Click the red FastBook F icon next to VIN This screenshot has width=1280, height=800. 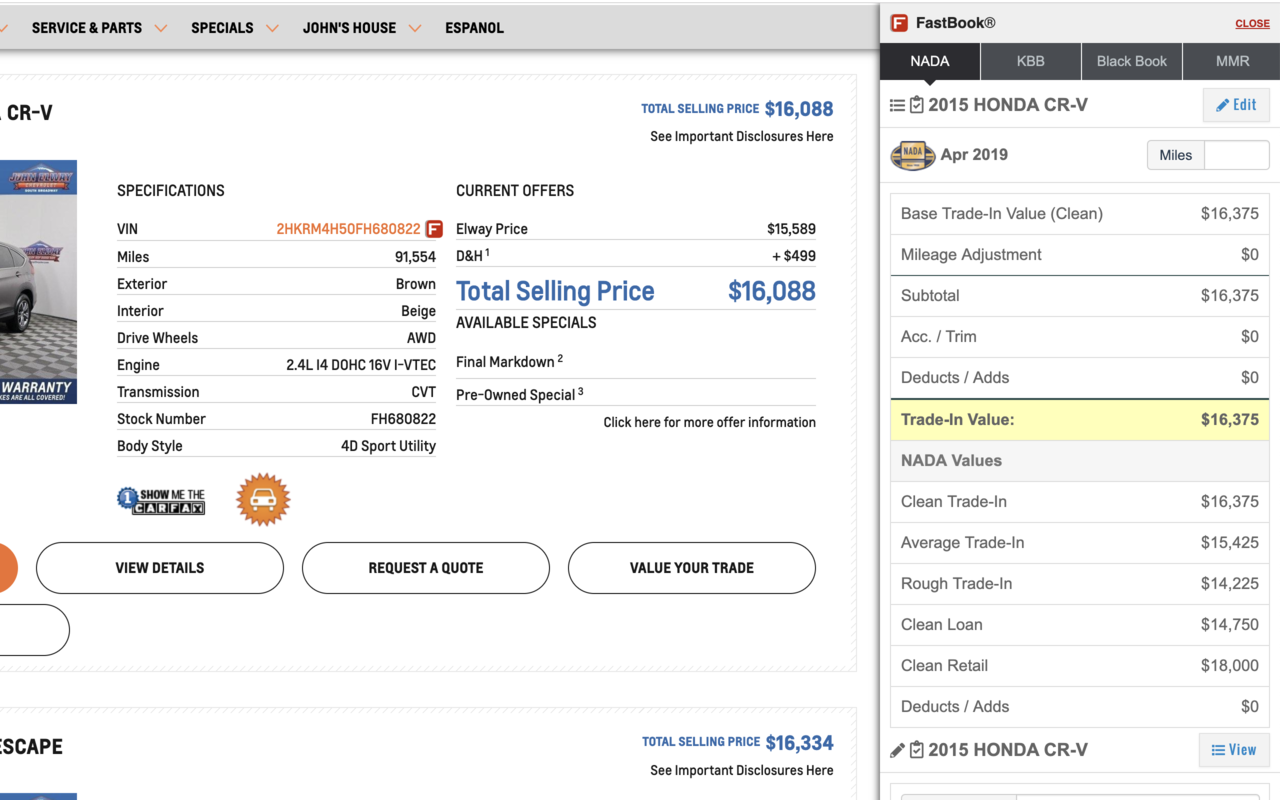click(x=434, y=229)
